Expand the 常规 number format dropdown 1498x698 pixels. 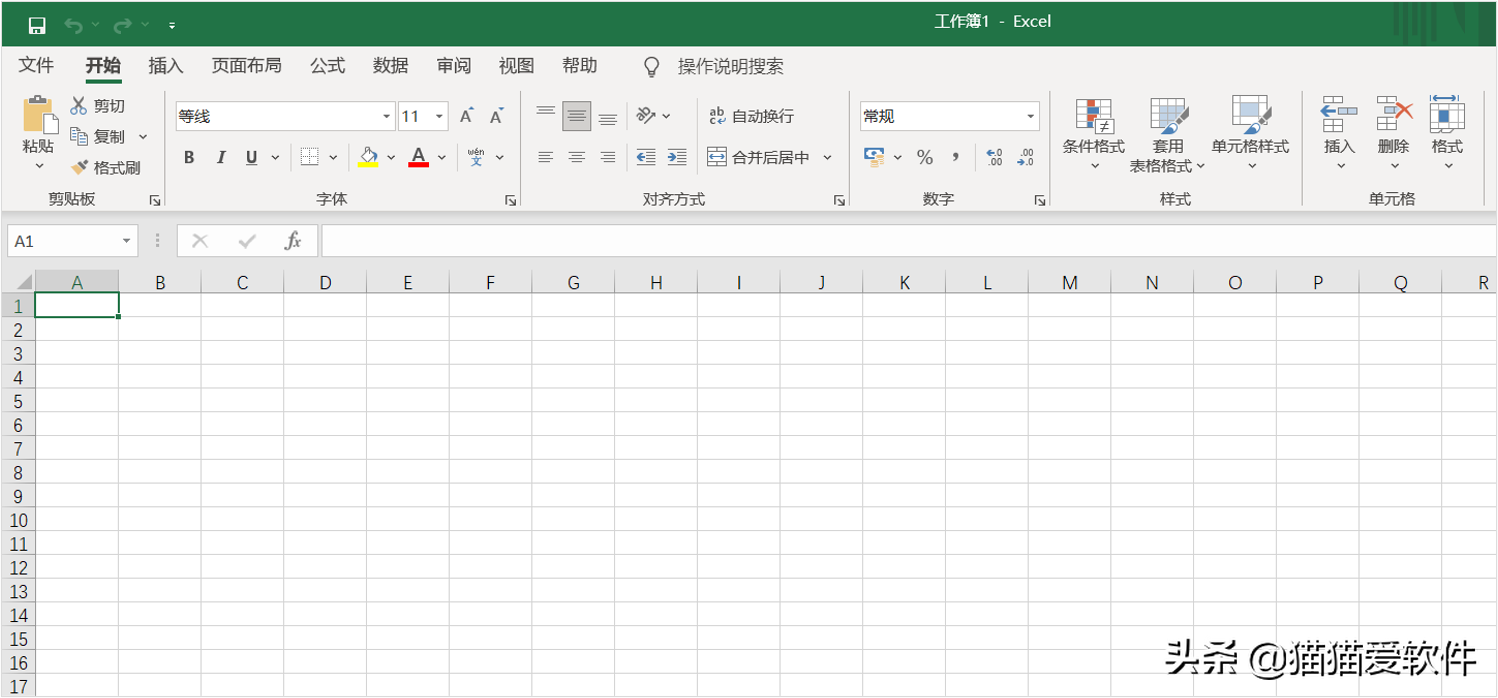tap(1033, 116)
